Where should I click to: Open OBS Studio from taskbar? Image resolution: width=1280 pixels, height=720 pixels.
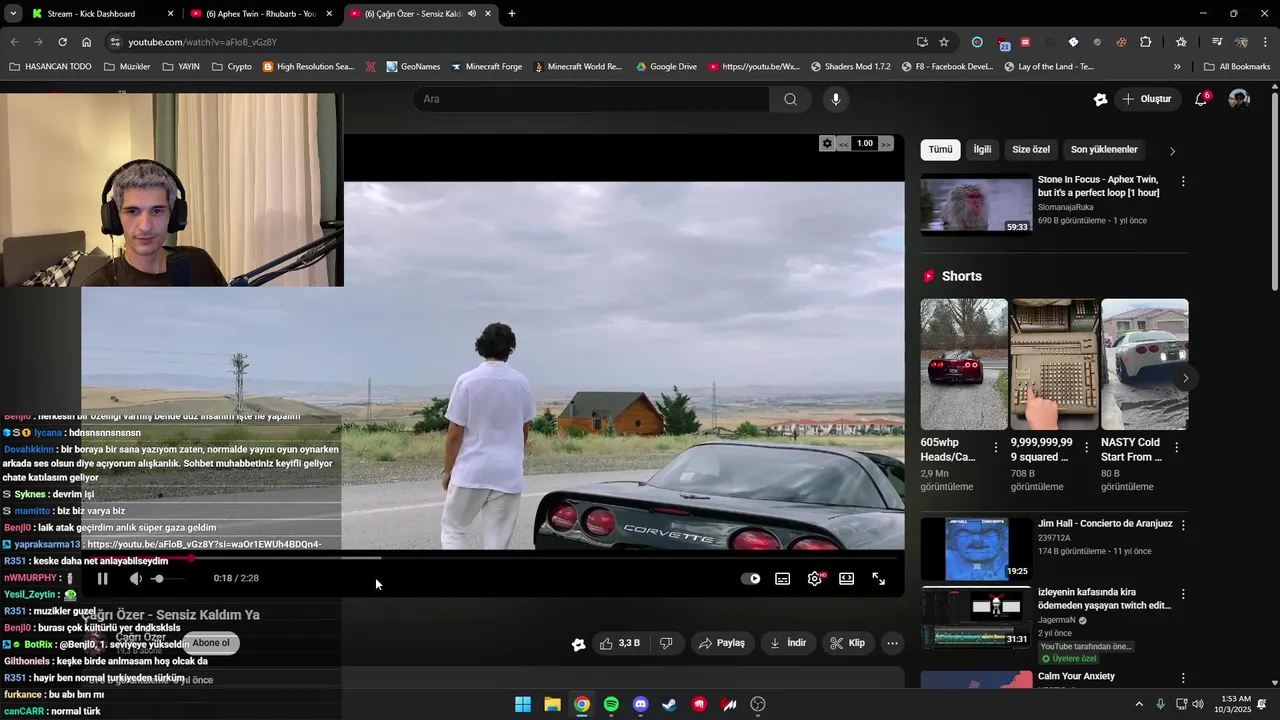[x=758, y=704]
